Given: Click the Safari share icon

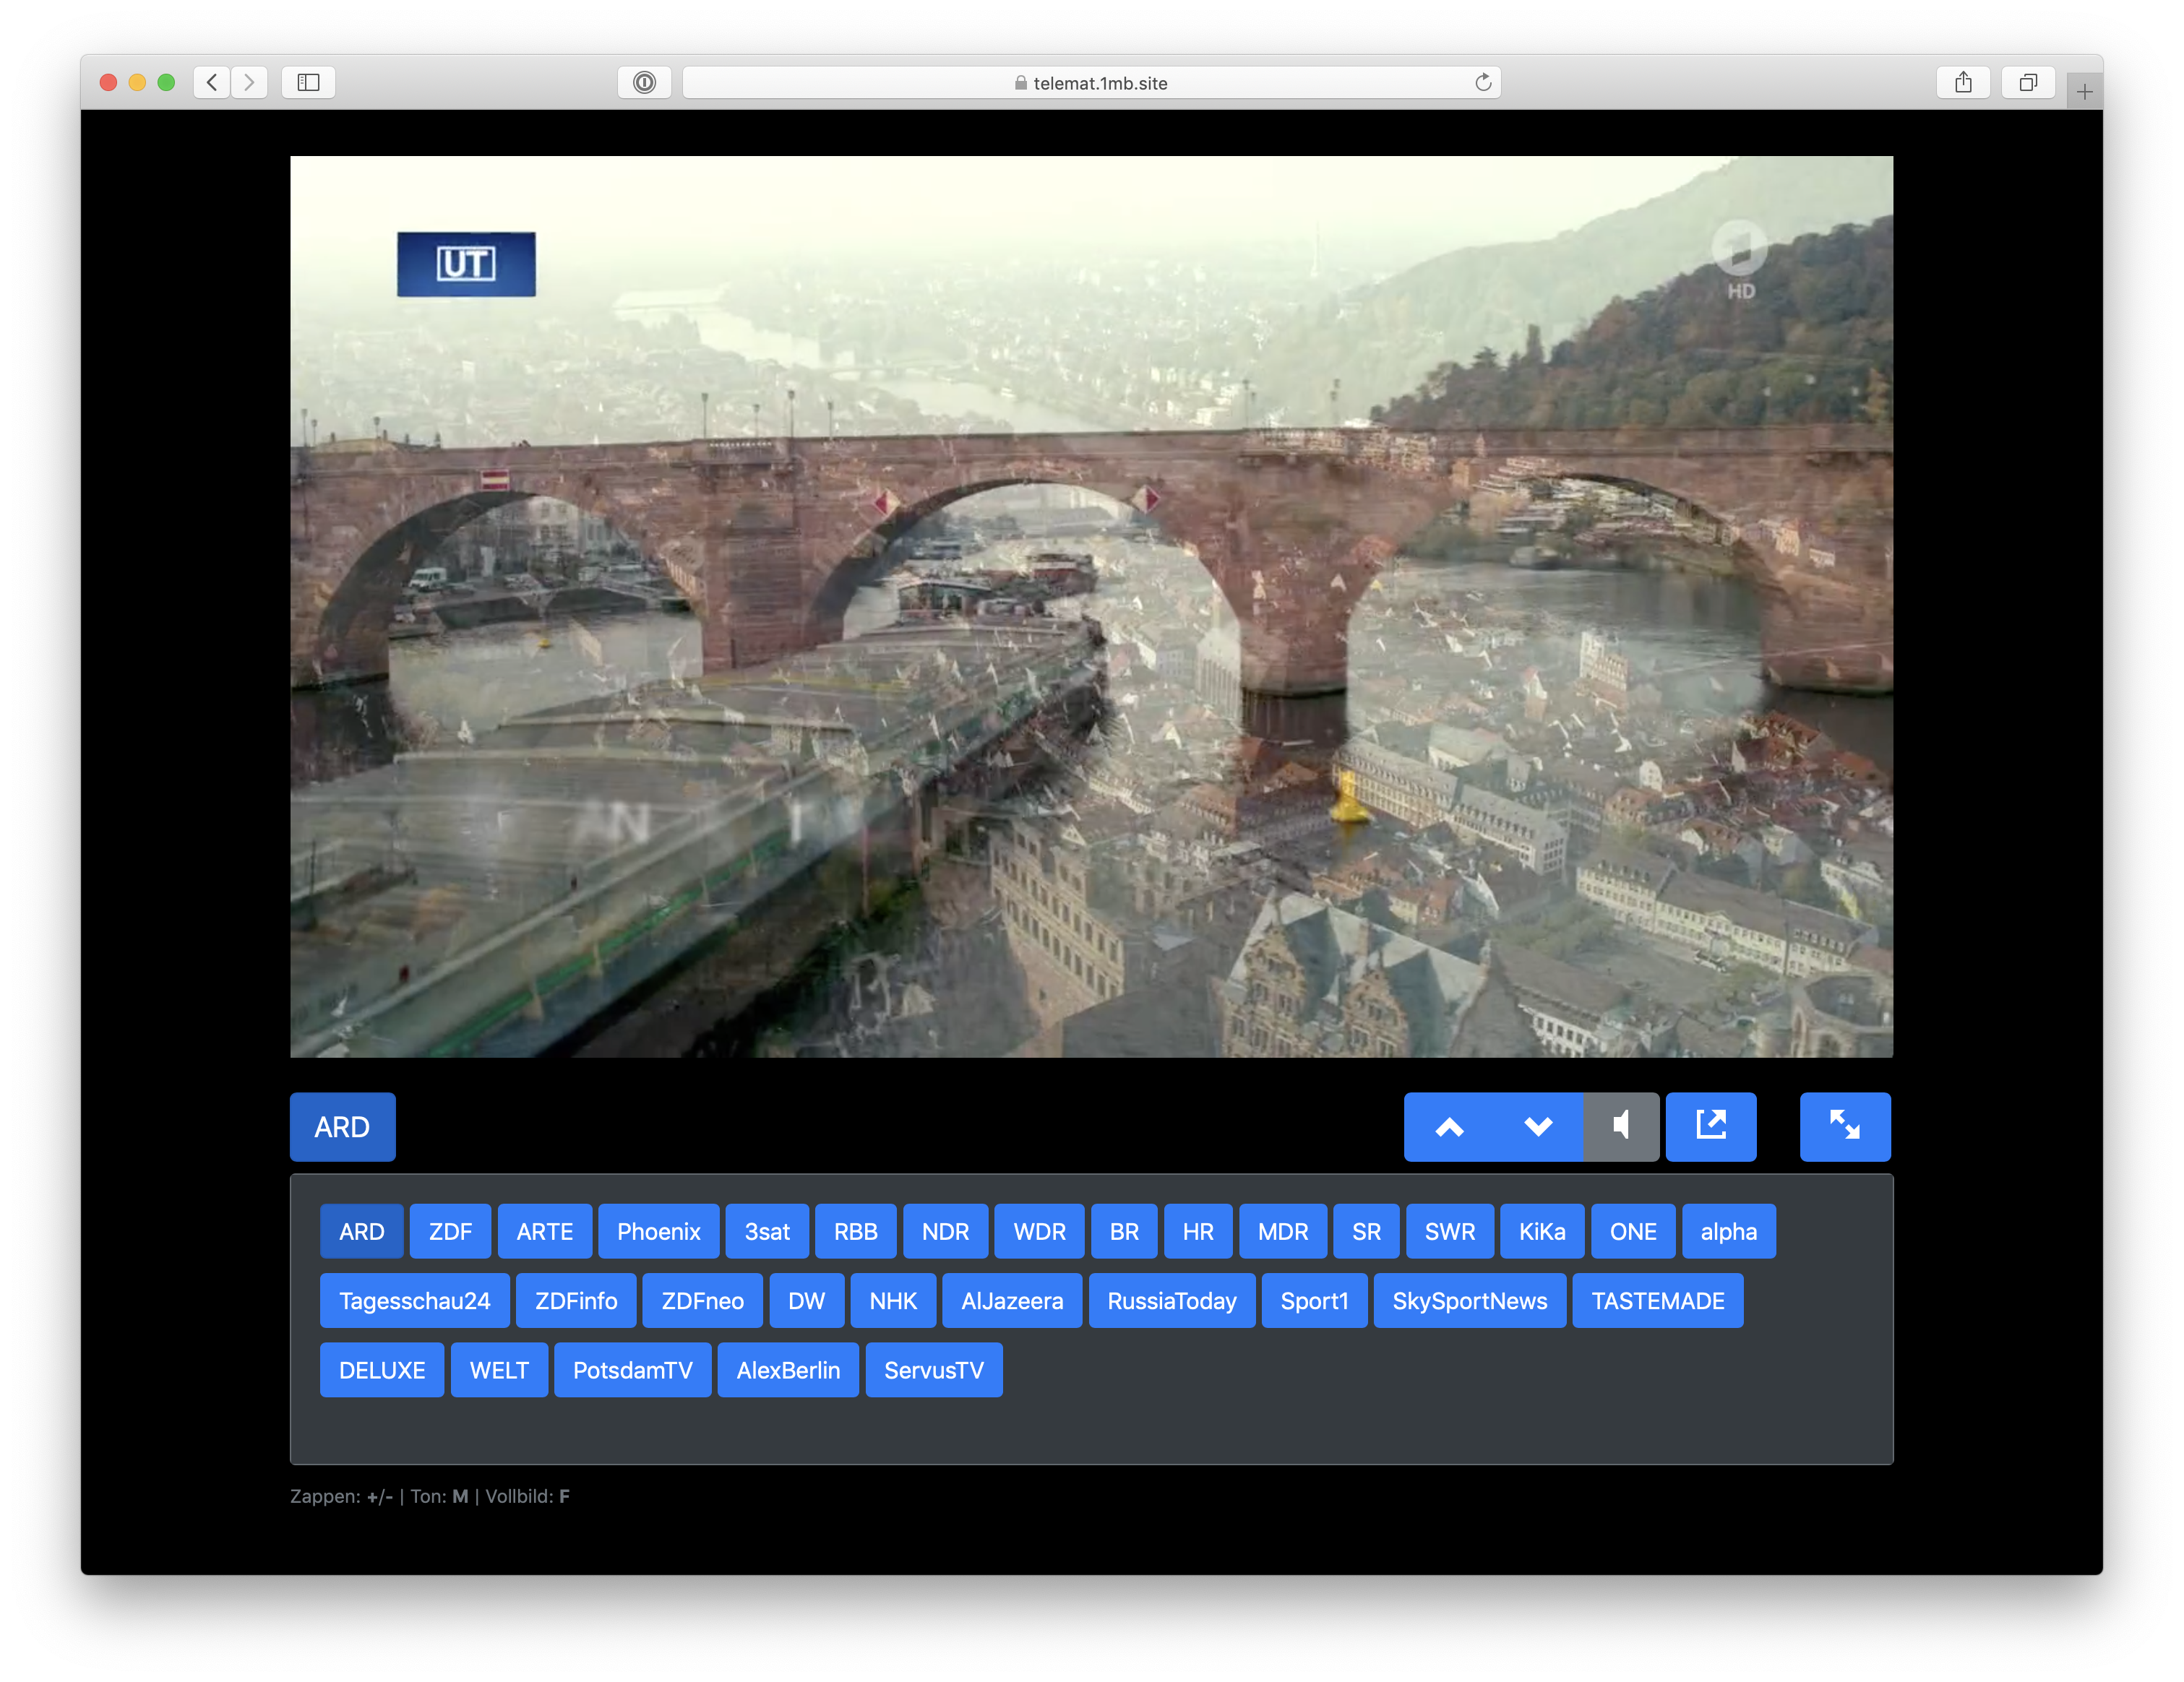Looking at the screenshot, I should 1963,82.
